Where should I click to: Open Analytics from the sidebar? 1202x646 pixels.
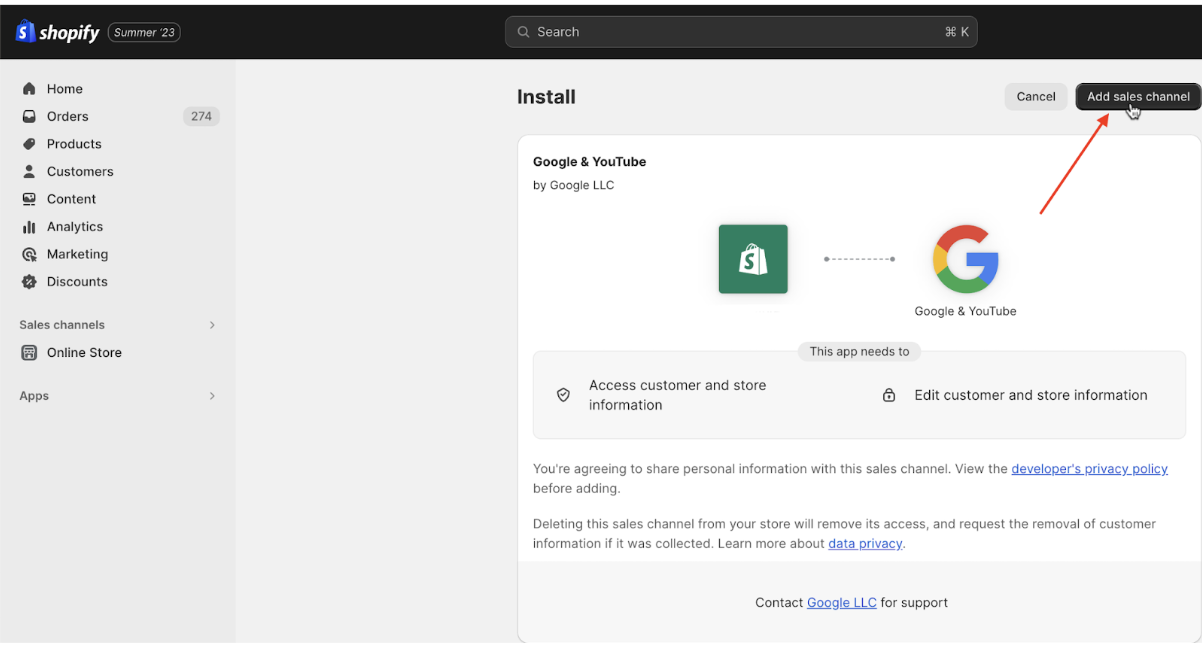pos(75,227)
